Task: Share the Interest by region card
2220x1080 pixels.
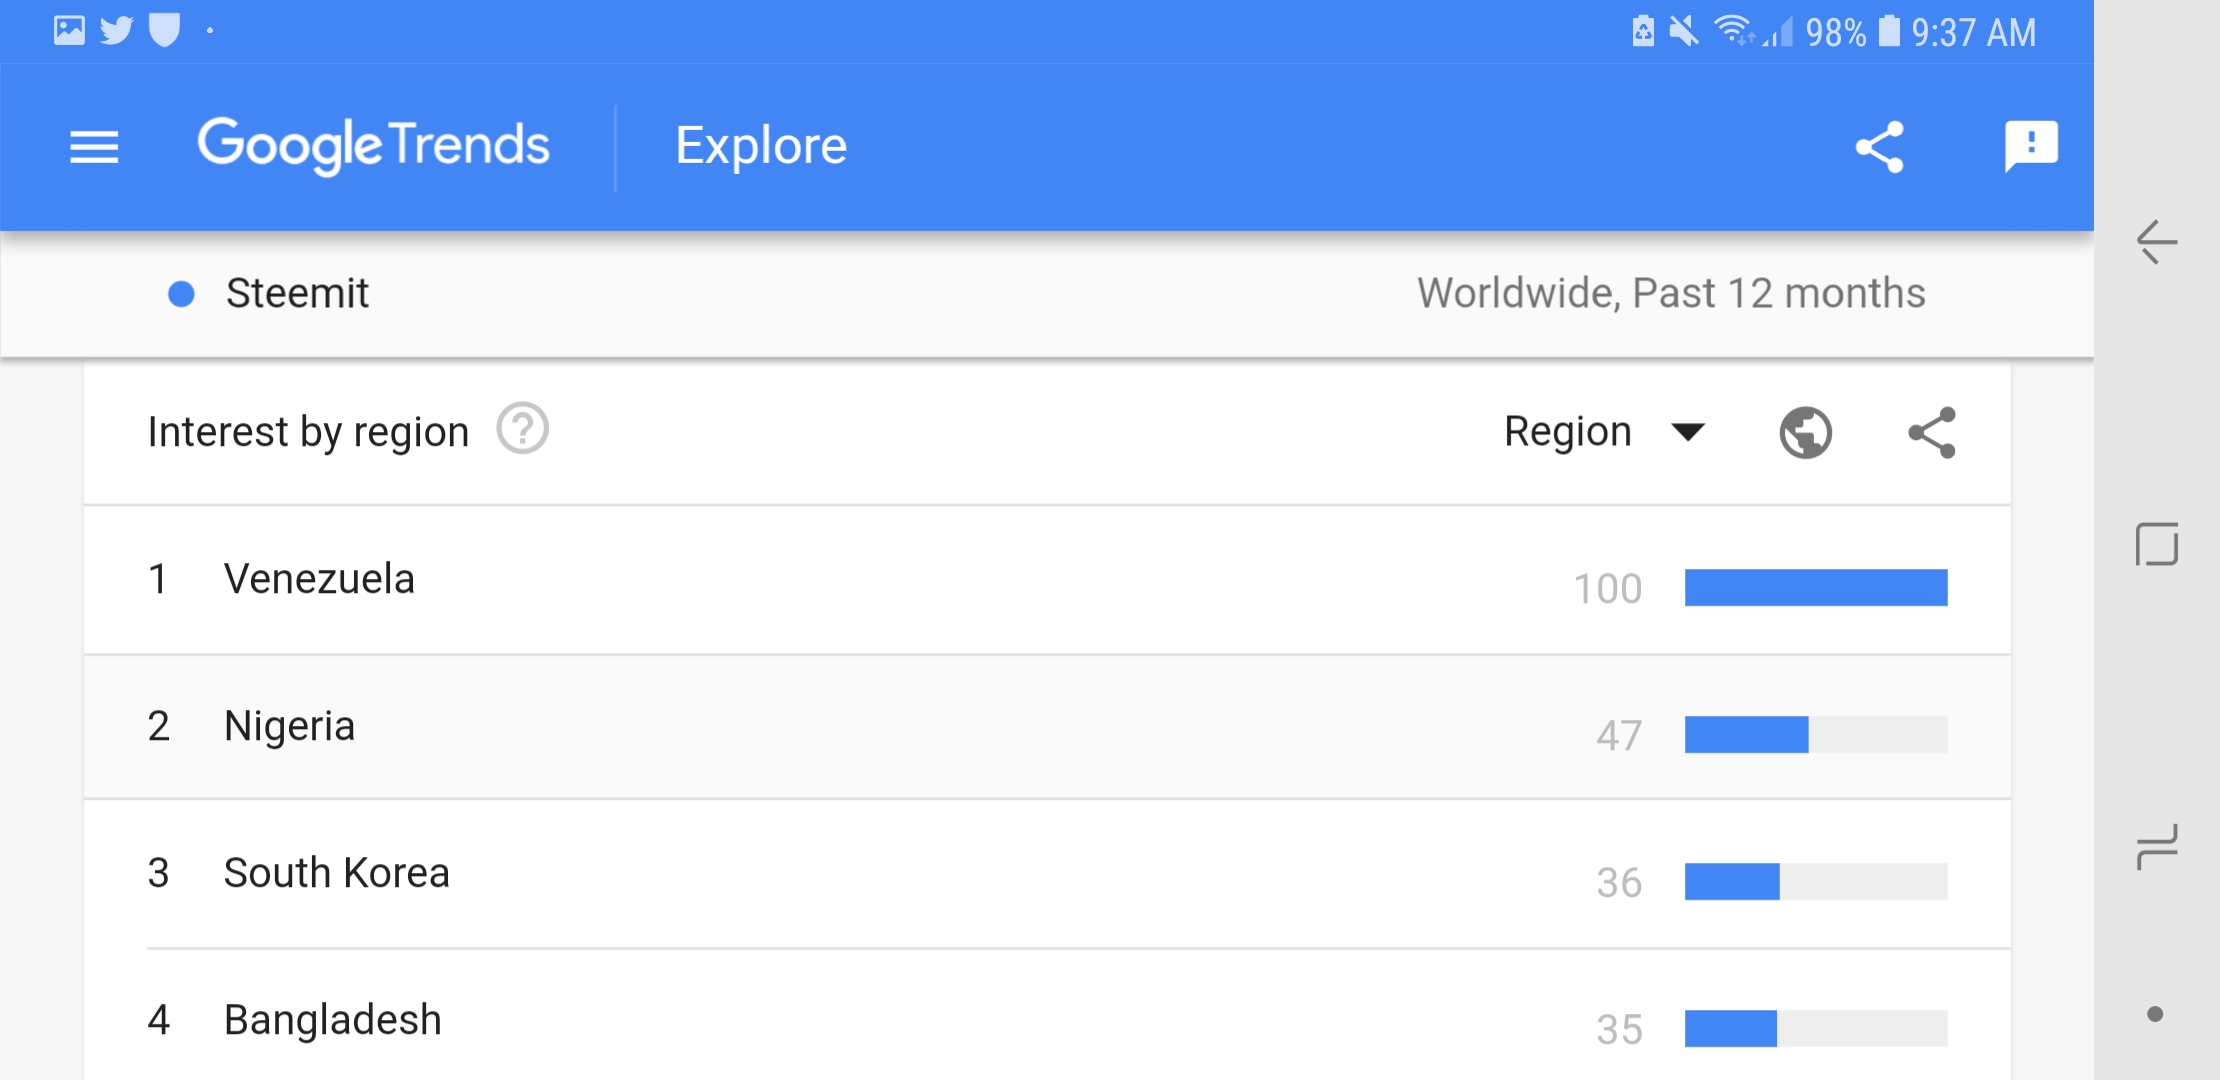Action: [1932, 433]
